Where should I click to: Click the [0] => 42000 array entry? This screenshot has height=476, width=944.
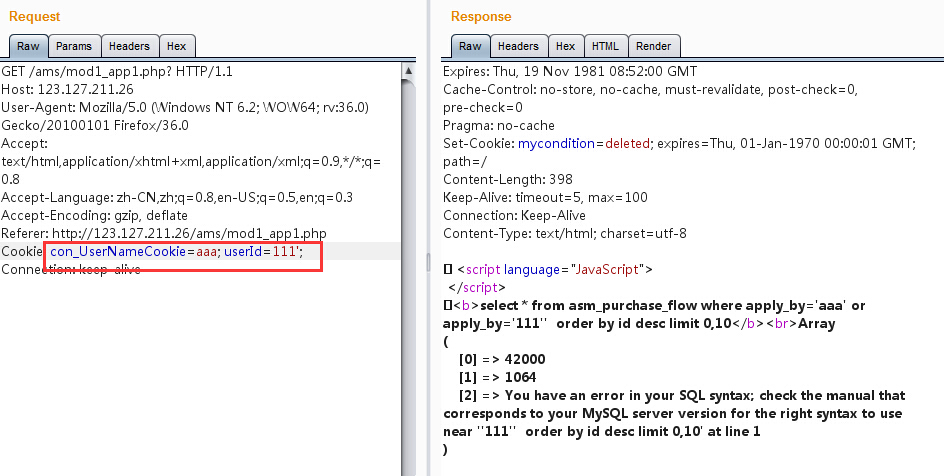502,360
